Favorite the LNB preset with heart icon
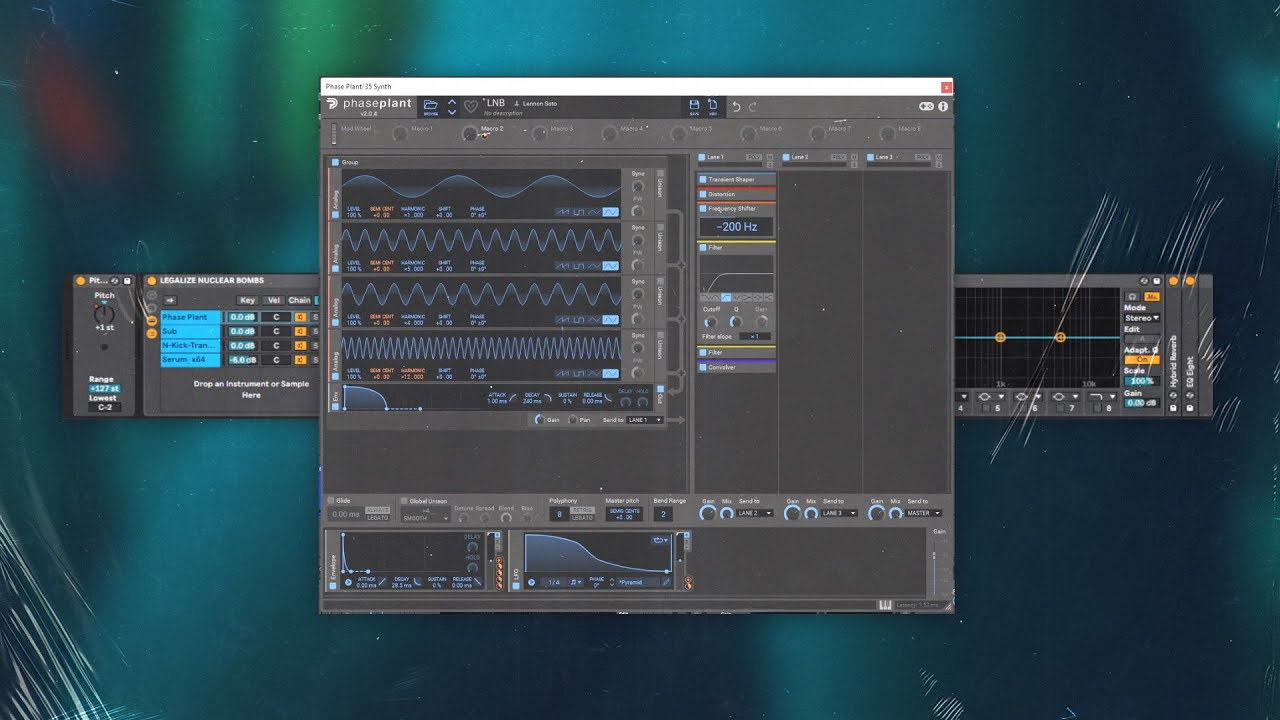The height and width of the screenshot is (720, 1280). (472, 105)
